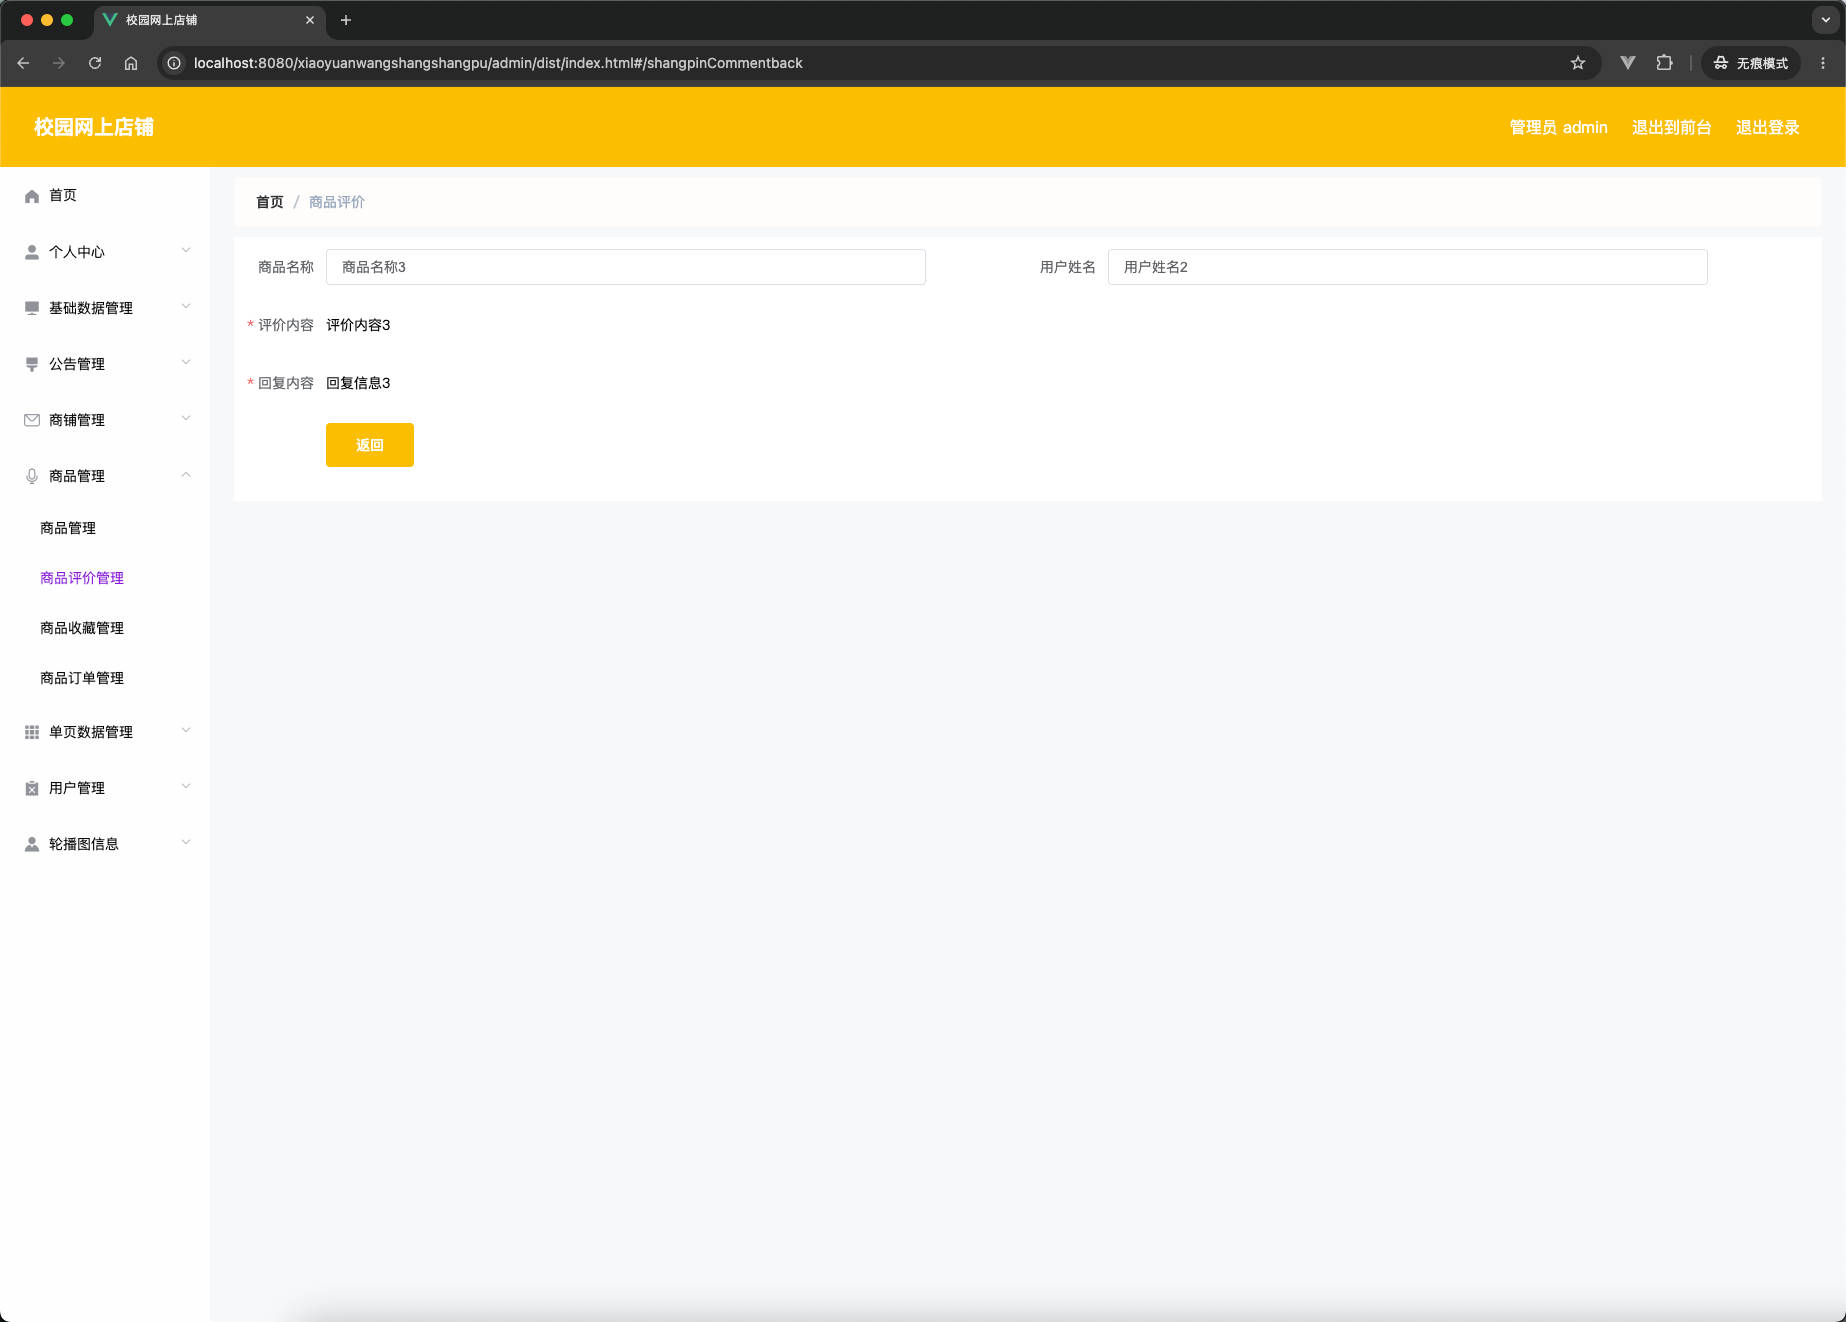Expand the 轮播图信息 menu chevron
Viewport: 1846px width, 1322px height.
pyautogui.click(x=186, y=842)
